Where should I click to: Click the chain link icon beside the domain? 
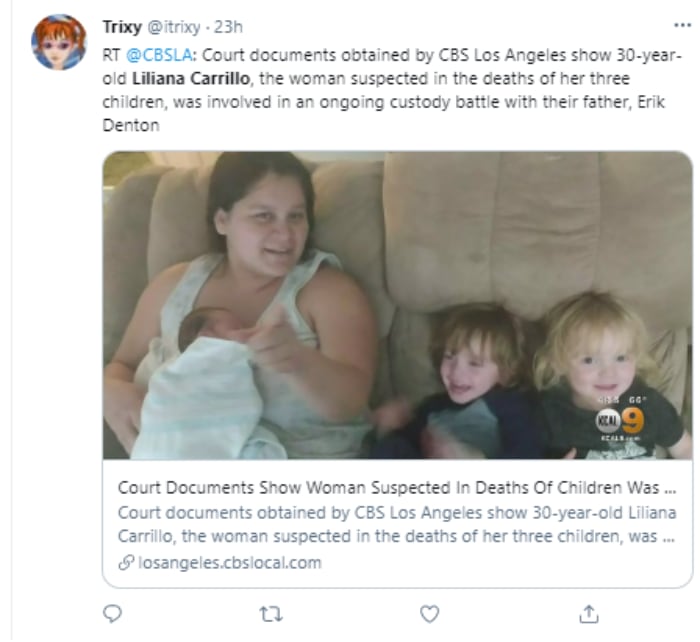click(x=125, y=562)
